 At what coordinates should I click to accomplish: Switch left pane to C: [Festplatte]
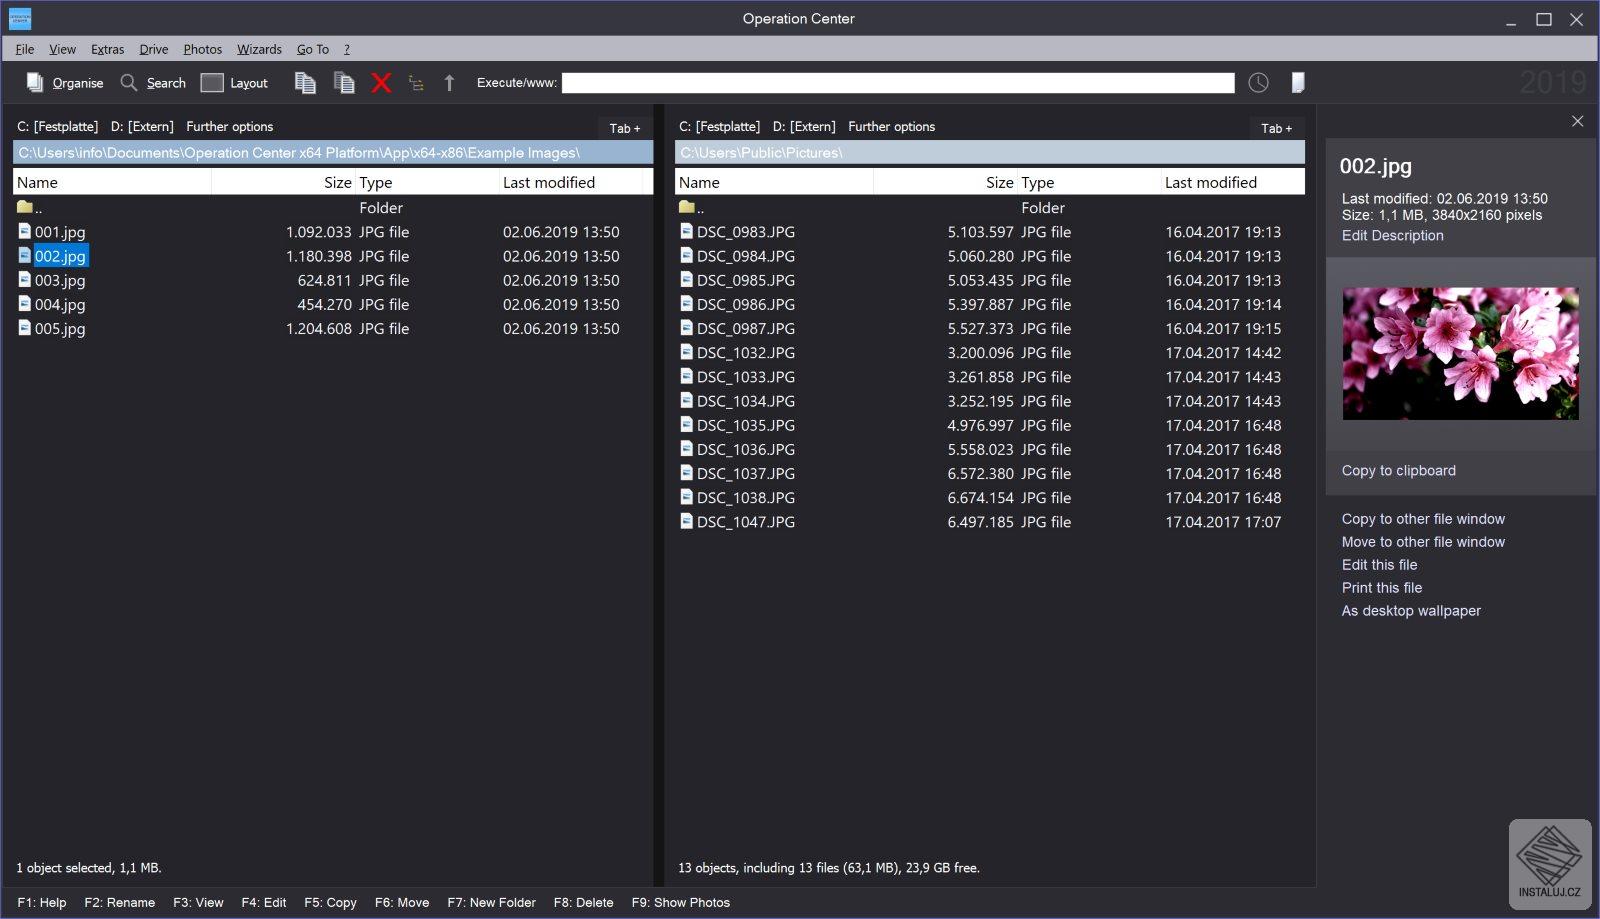coord(58,127)
